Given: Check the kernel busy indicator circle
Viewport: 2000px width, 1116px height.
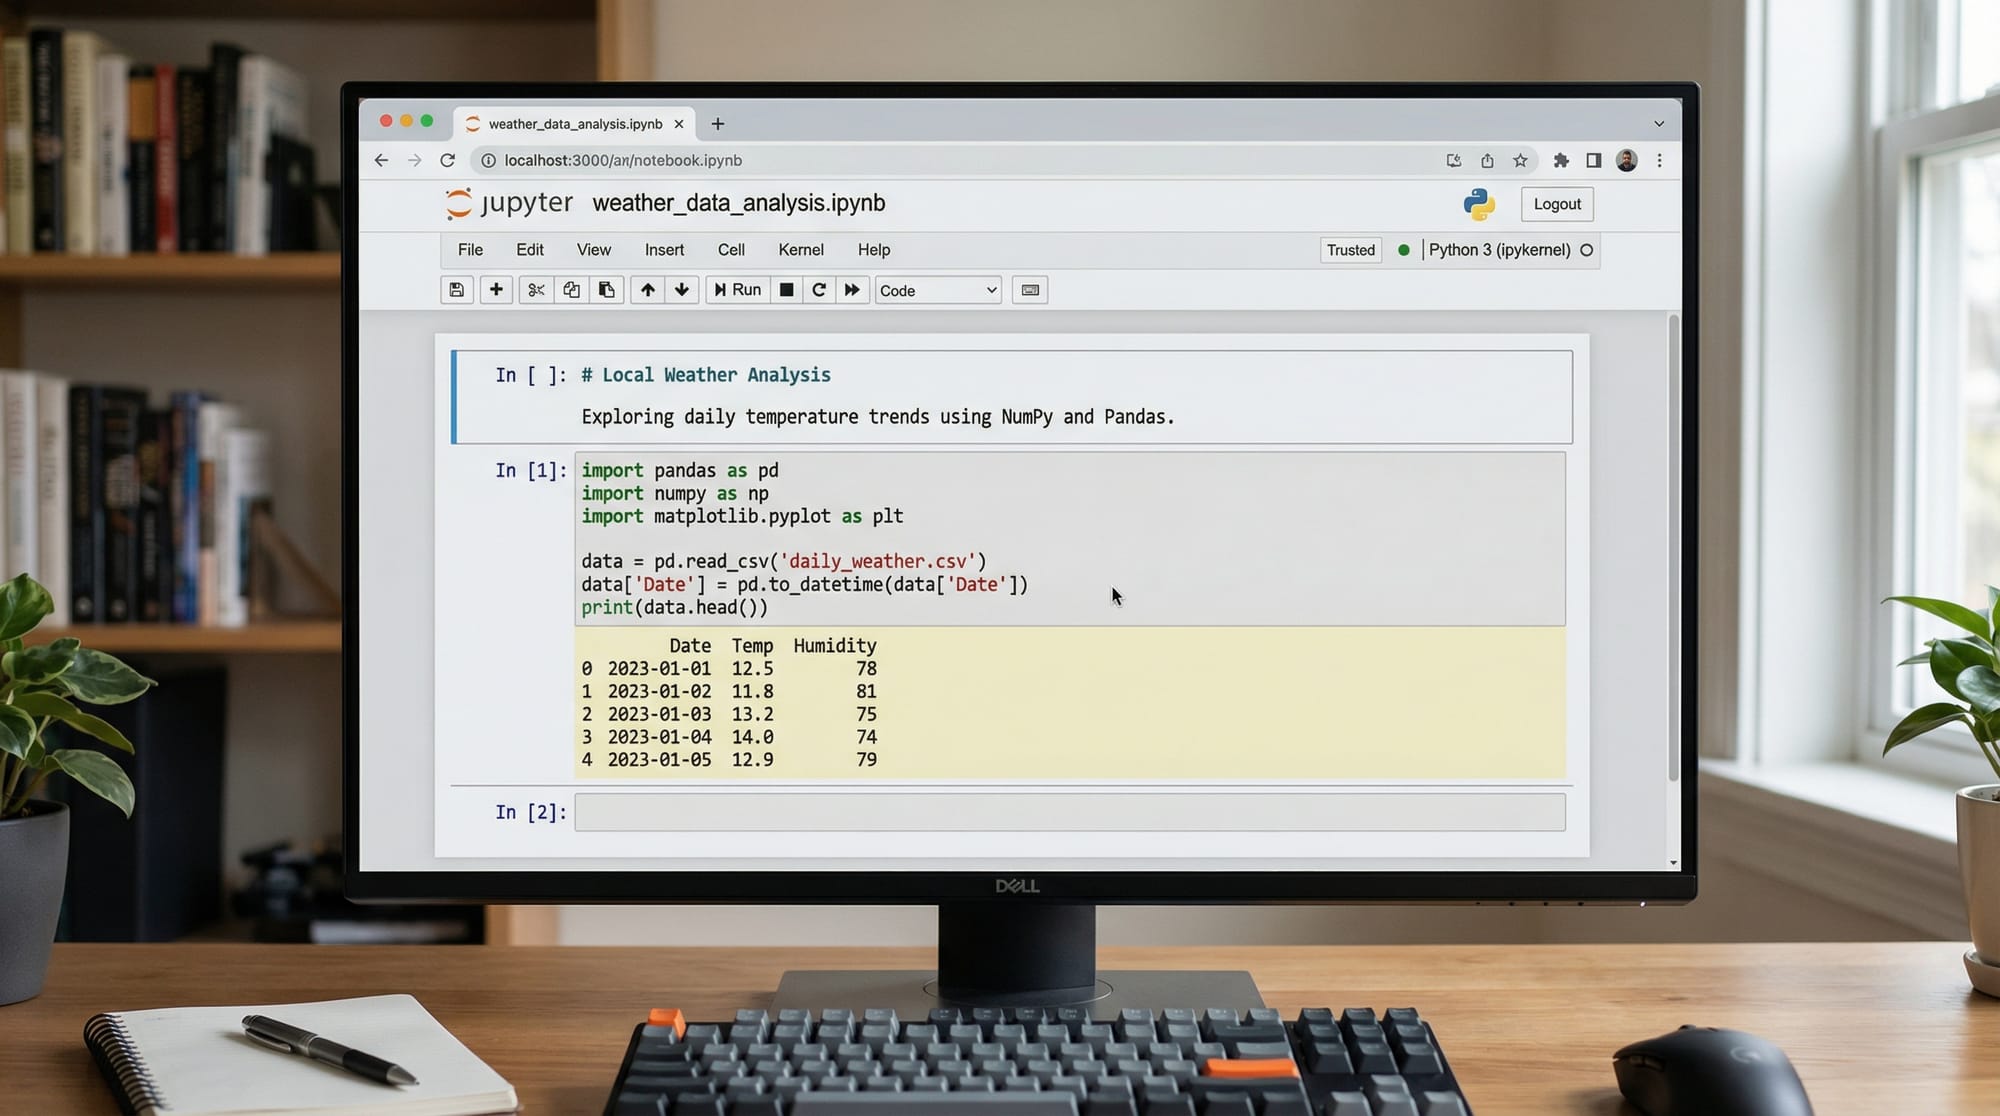Looking at the screenshot, I should pos(1587,250).
